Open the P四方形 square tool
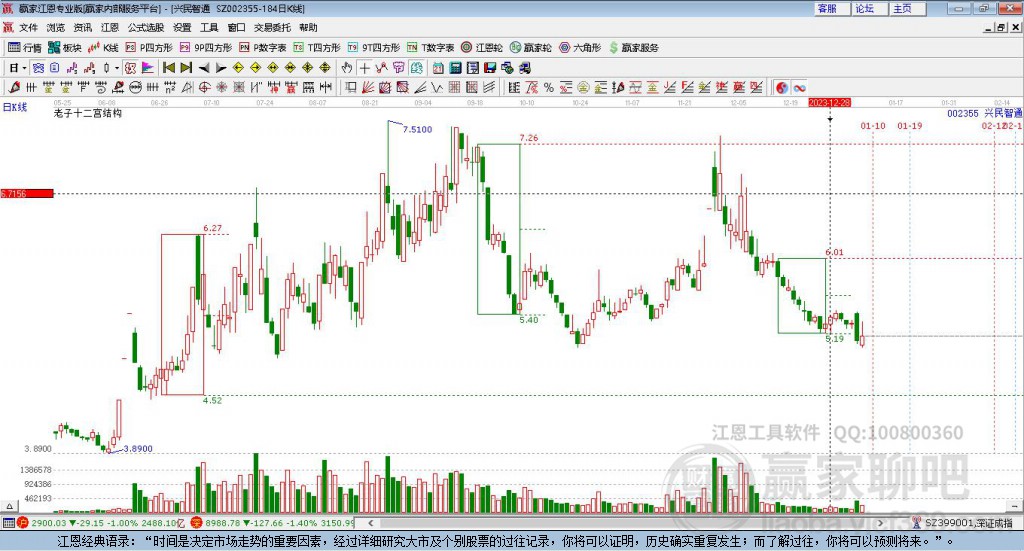This screenshot has height=551, width=1024. [149, 48]
